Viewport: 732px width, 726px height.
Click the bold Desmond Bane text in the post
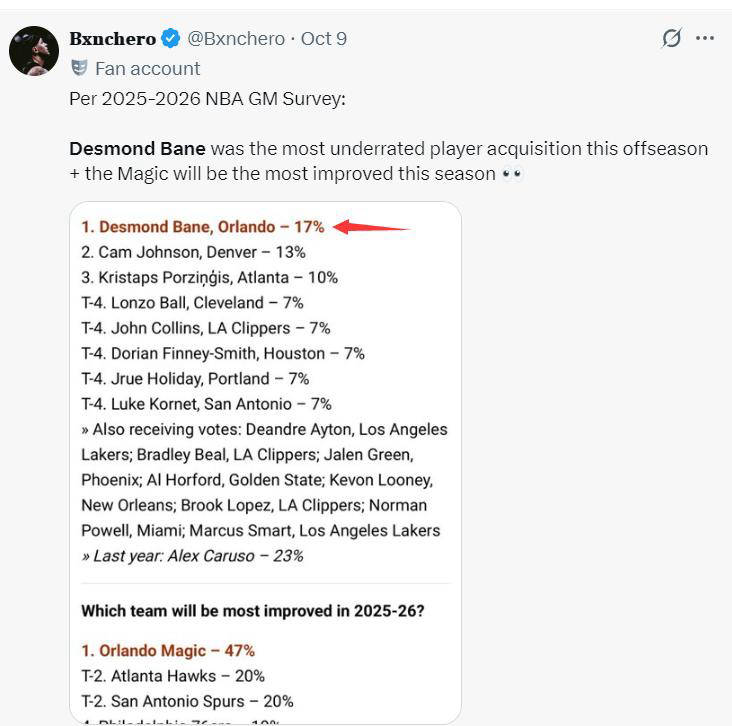137,148
